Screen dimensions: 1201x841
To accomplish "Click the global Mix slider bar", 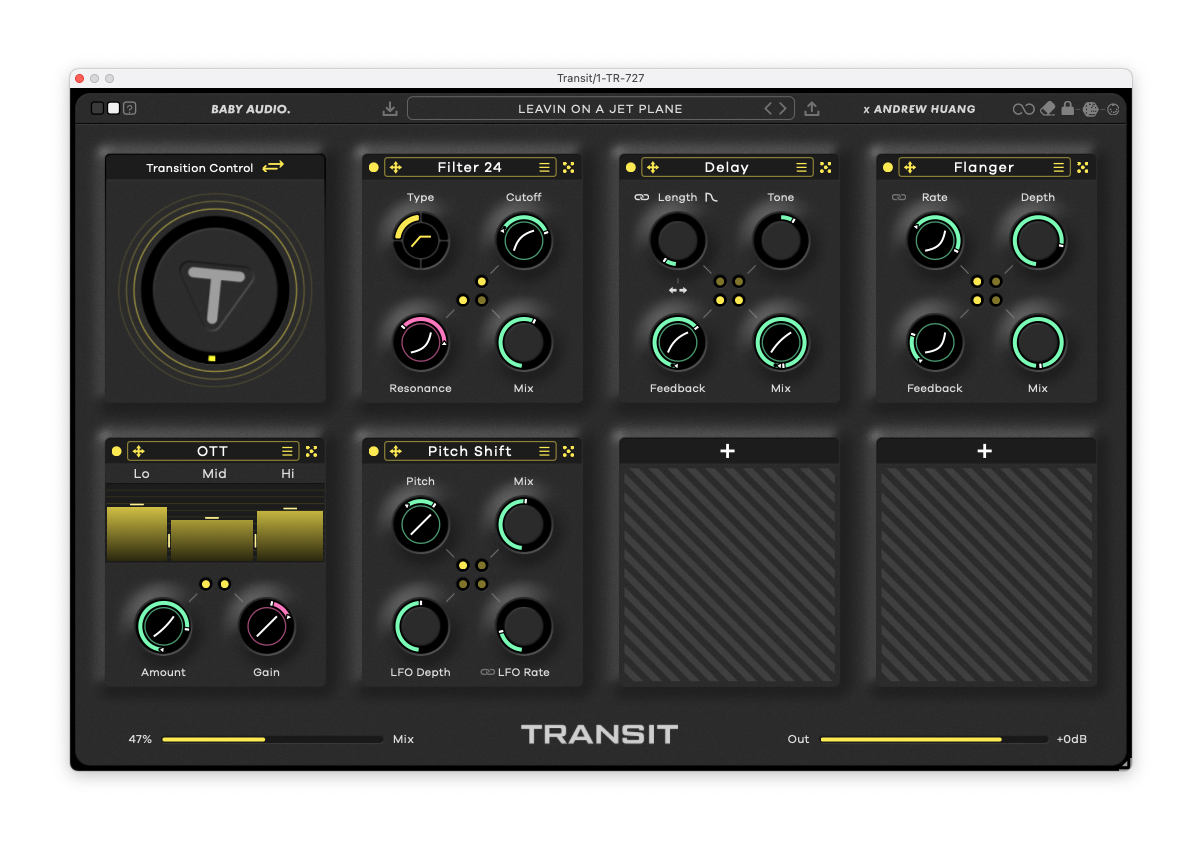I will pos(272,740).
